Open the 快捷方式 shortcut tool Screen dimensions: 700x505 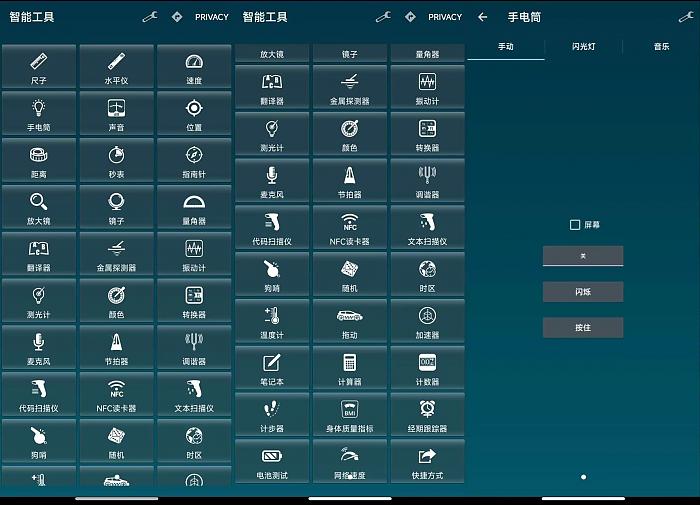427,462
